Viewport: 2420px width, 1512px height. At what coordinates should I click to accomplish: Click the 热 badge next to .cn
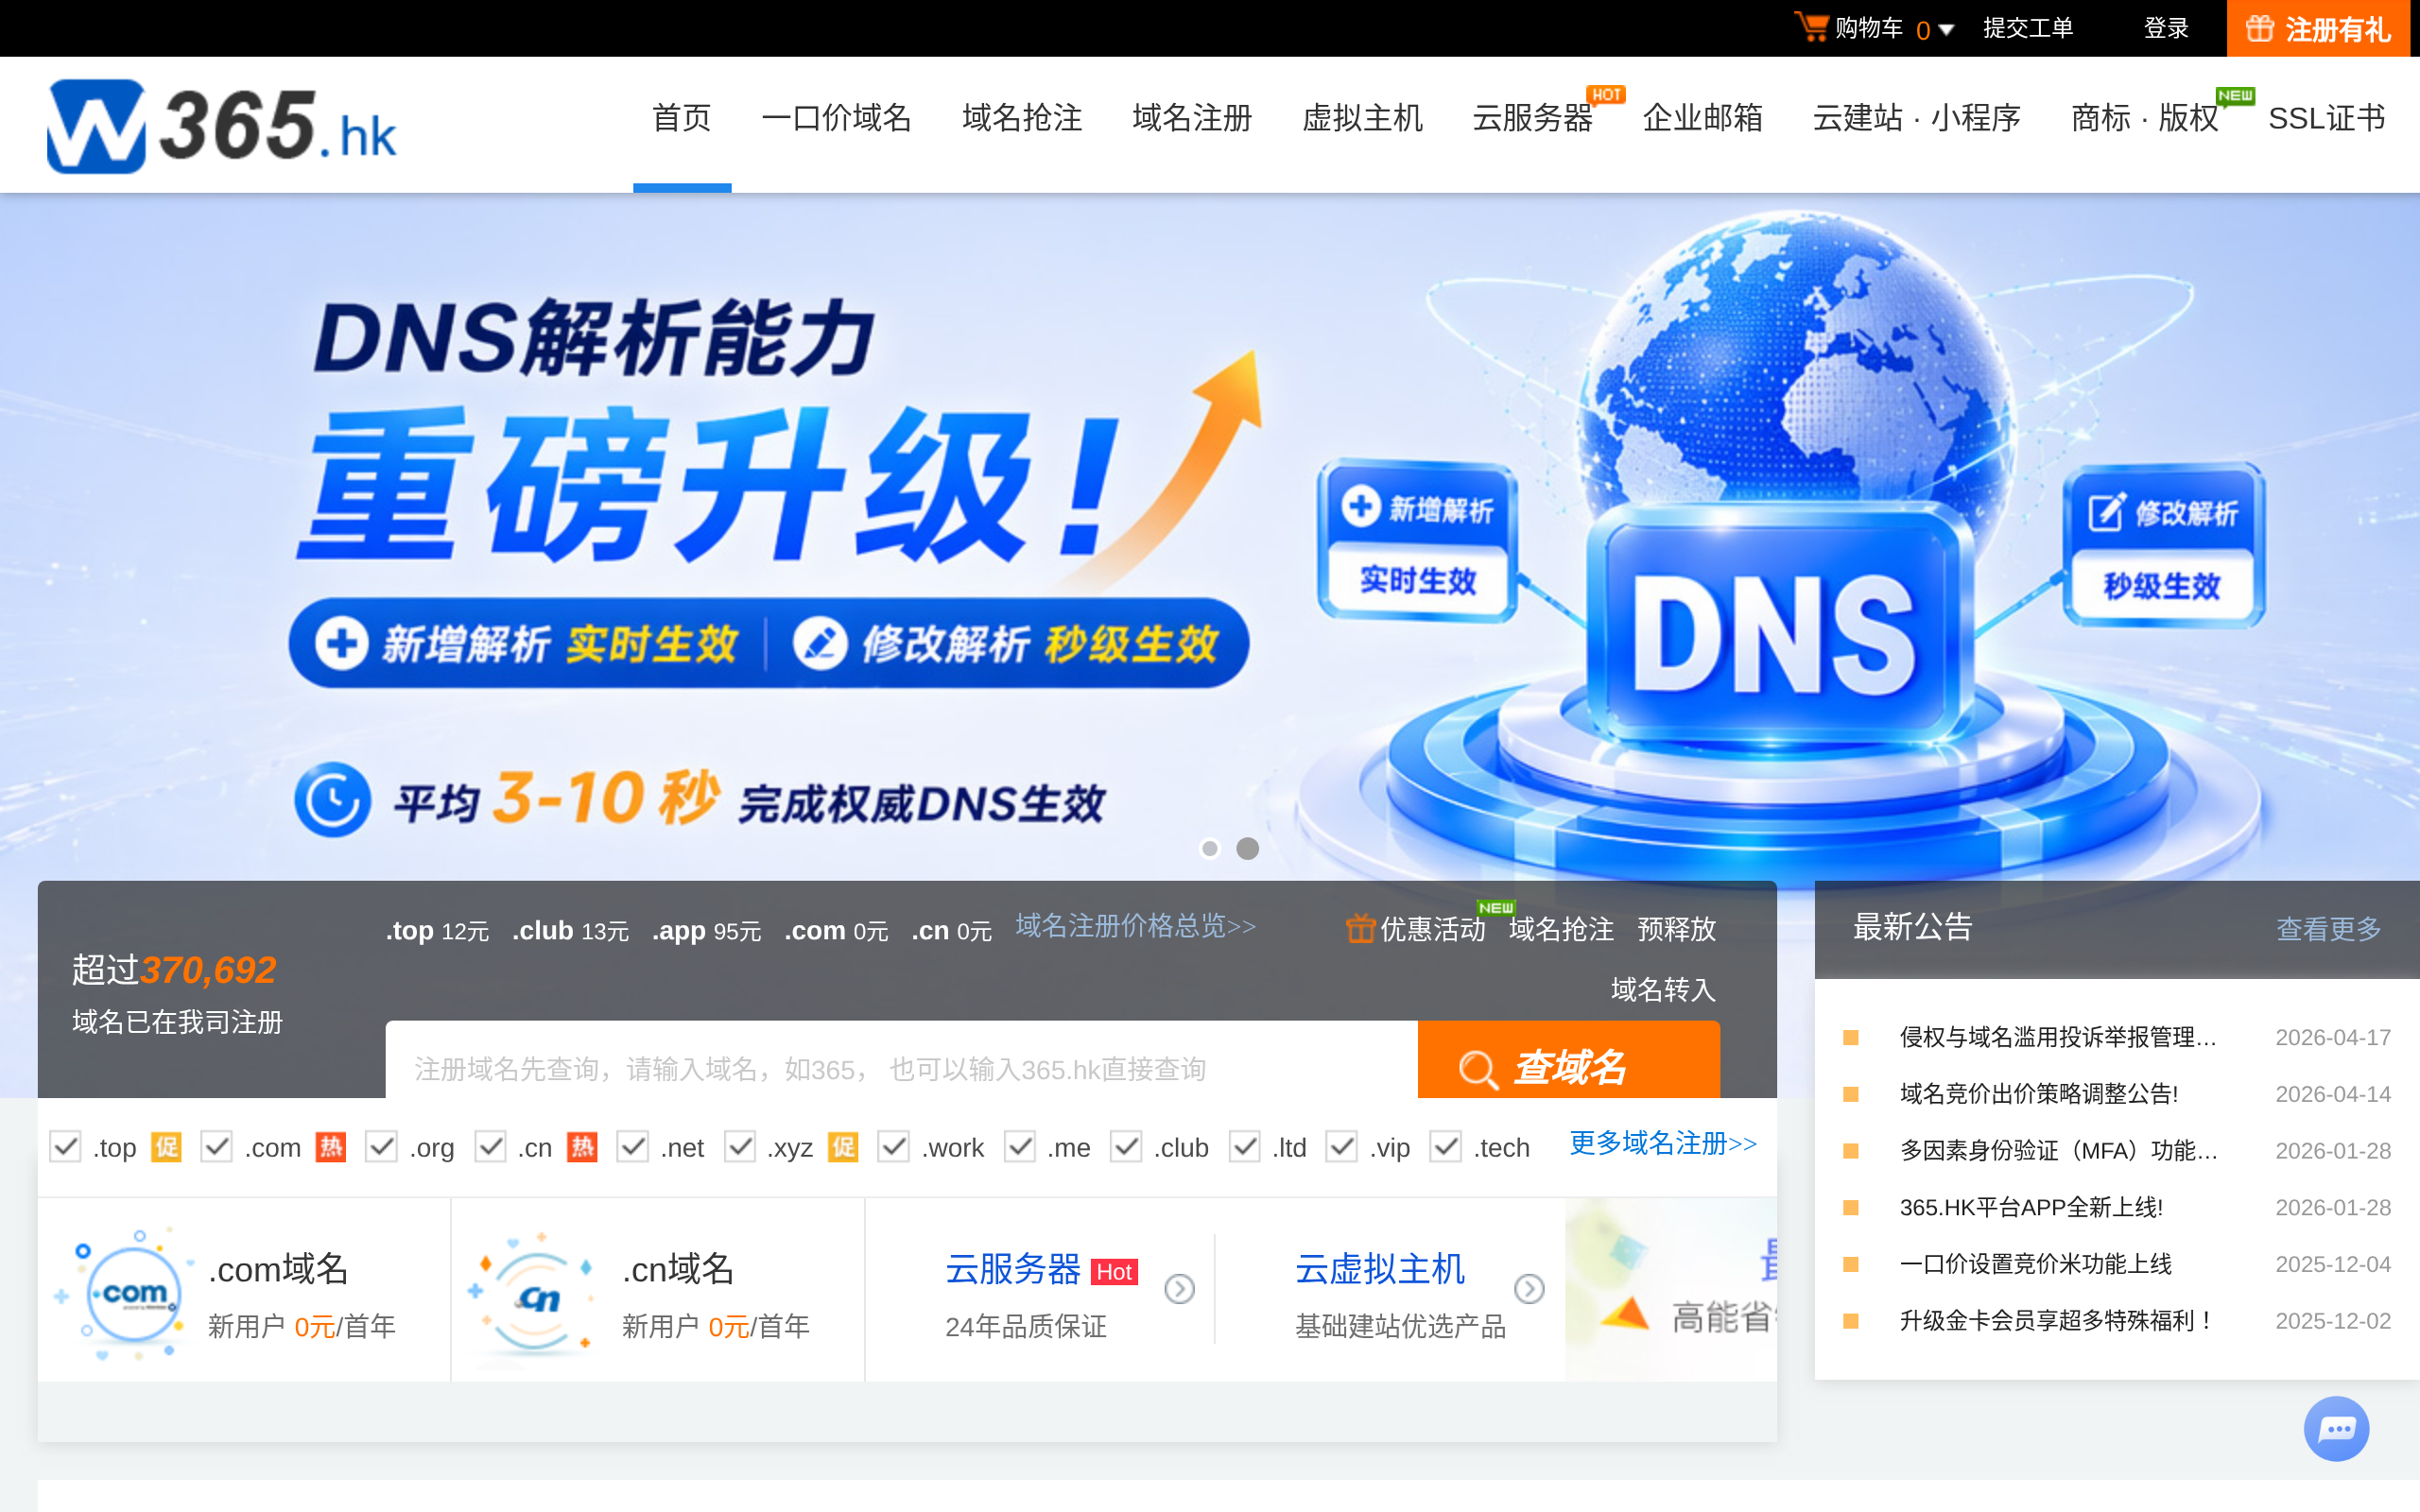(582, 1147)
